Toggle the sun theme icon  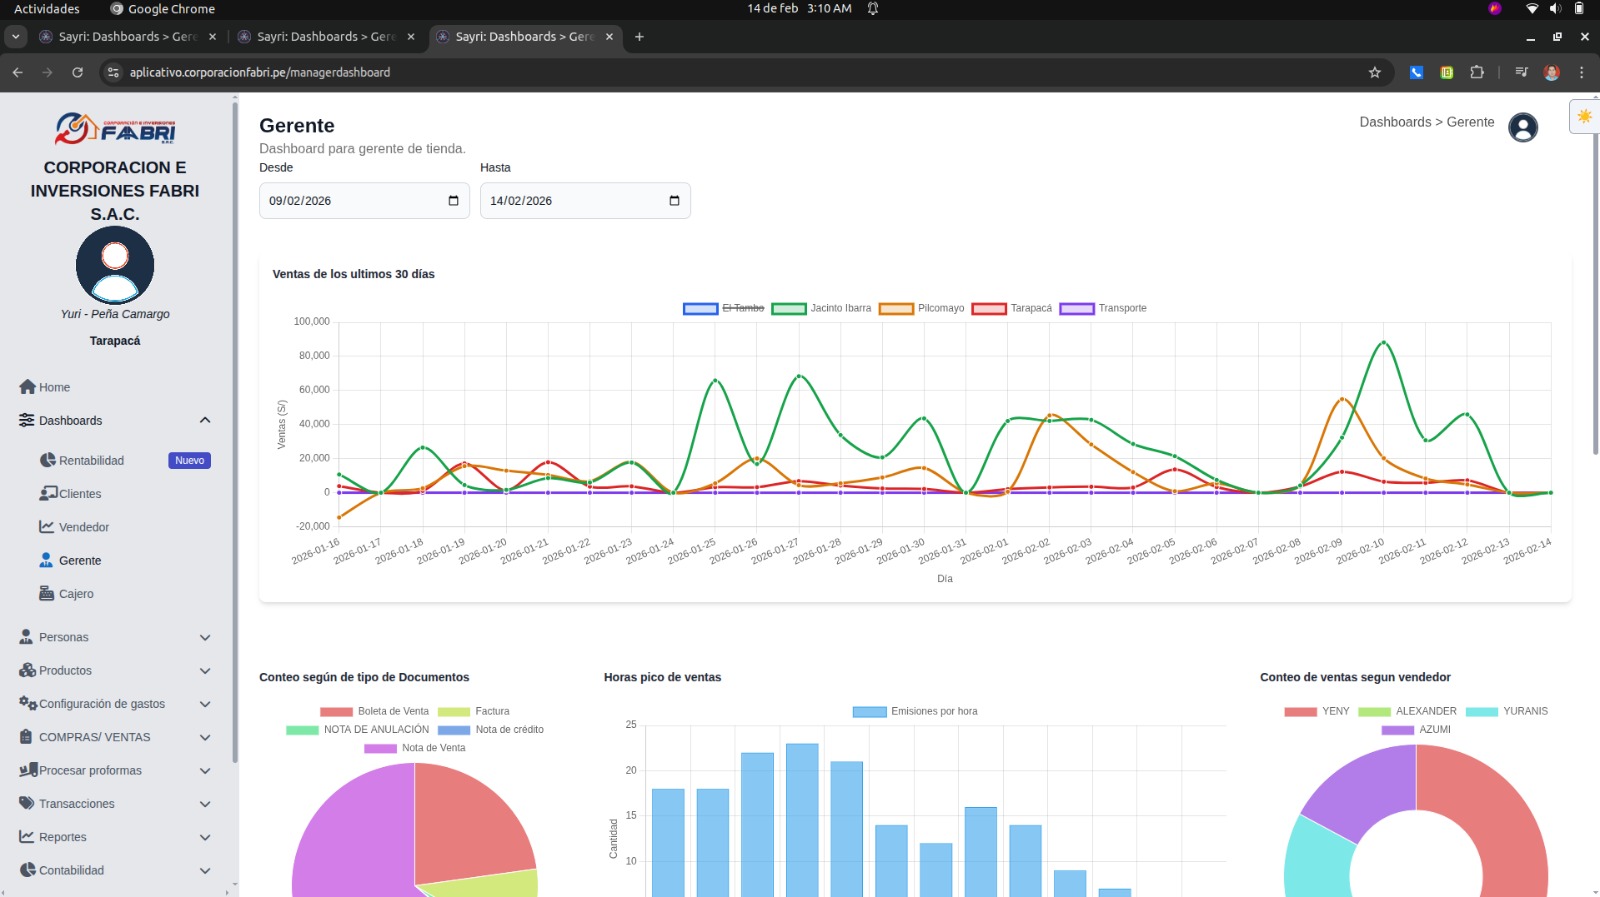click(x=1584, y=117)
